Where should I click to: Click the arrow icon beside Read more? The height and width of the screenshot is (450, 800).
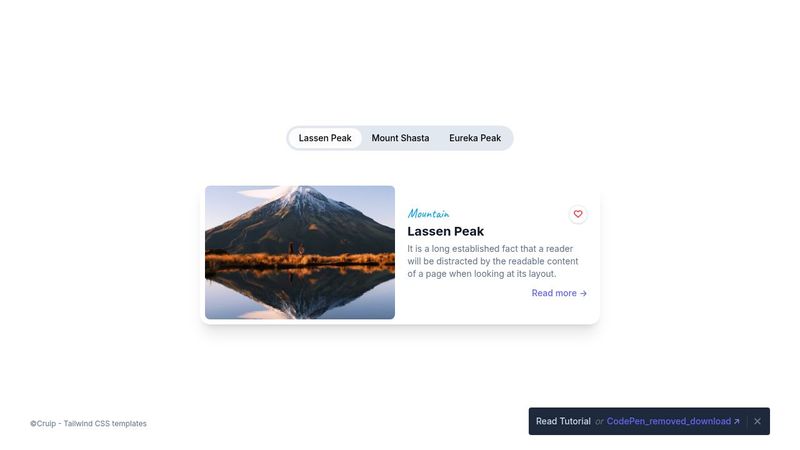(583, 293)
